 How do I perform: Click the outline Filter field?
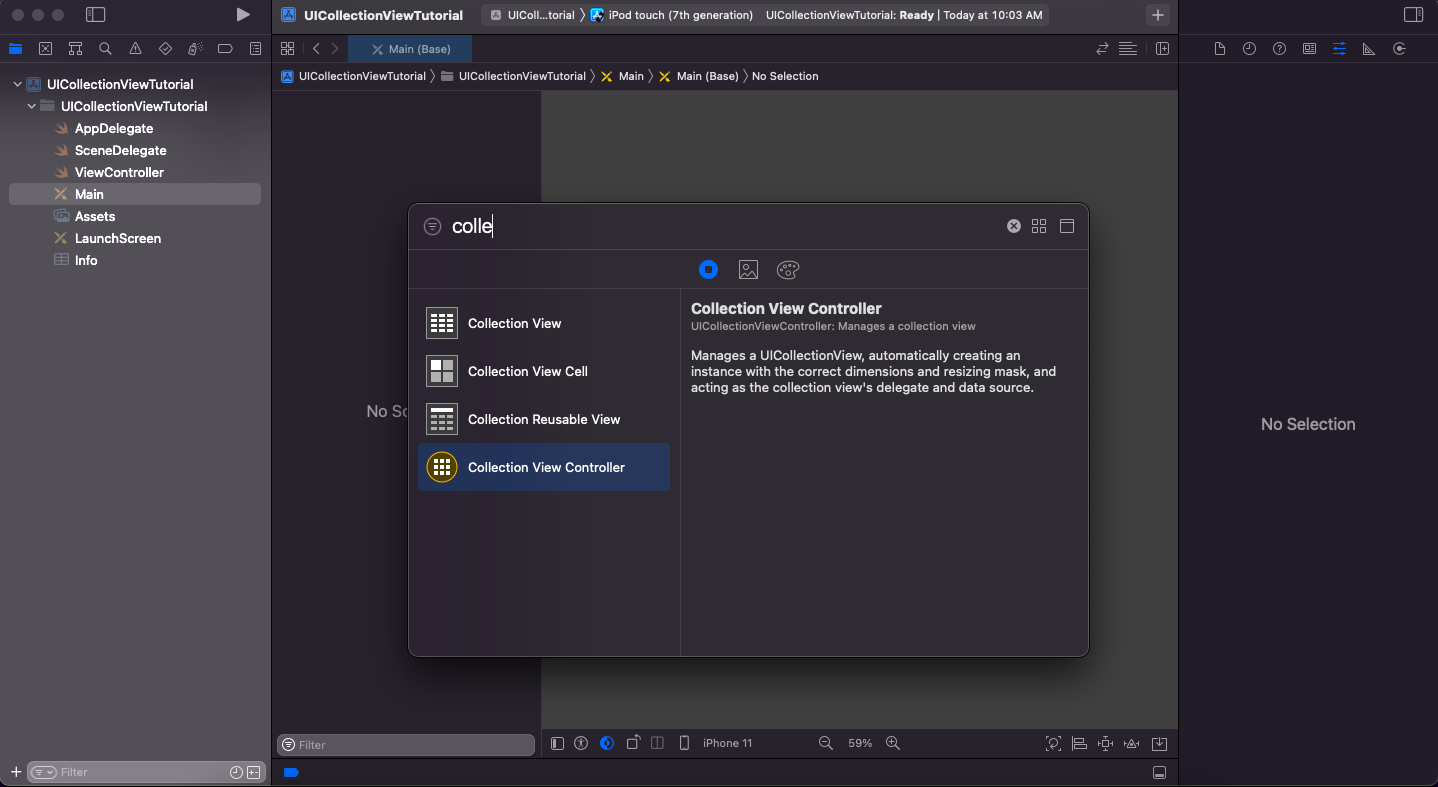[406, 745]
